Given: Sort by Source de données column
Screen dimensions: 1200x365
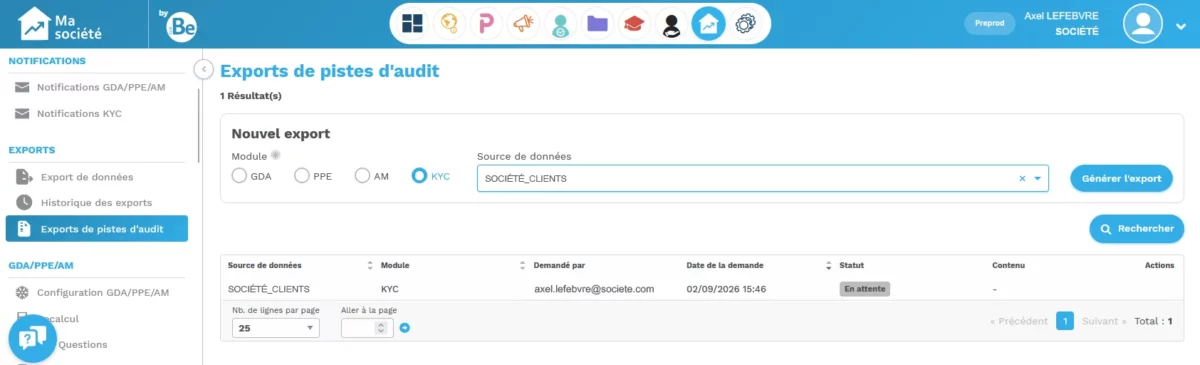Looking at the screenshot, I should pos(370,266).
